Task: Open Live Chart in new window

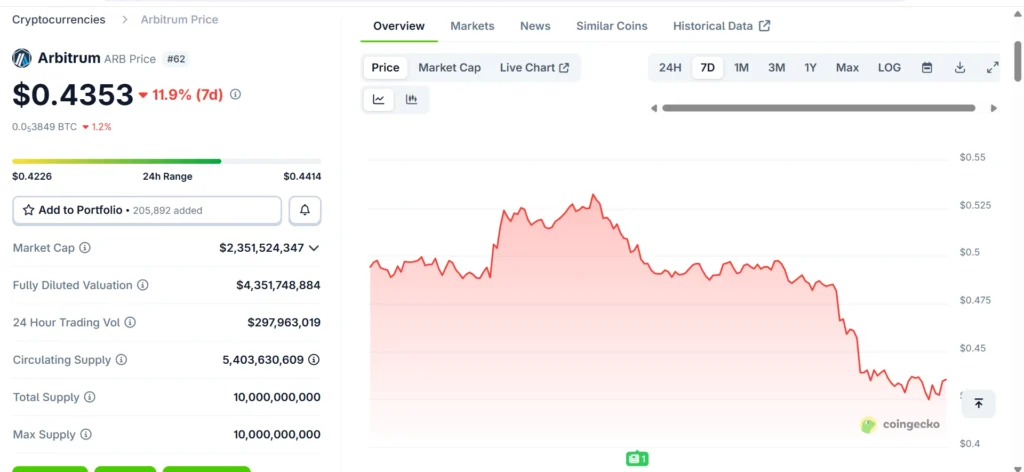Action: [534, 67]
